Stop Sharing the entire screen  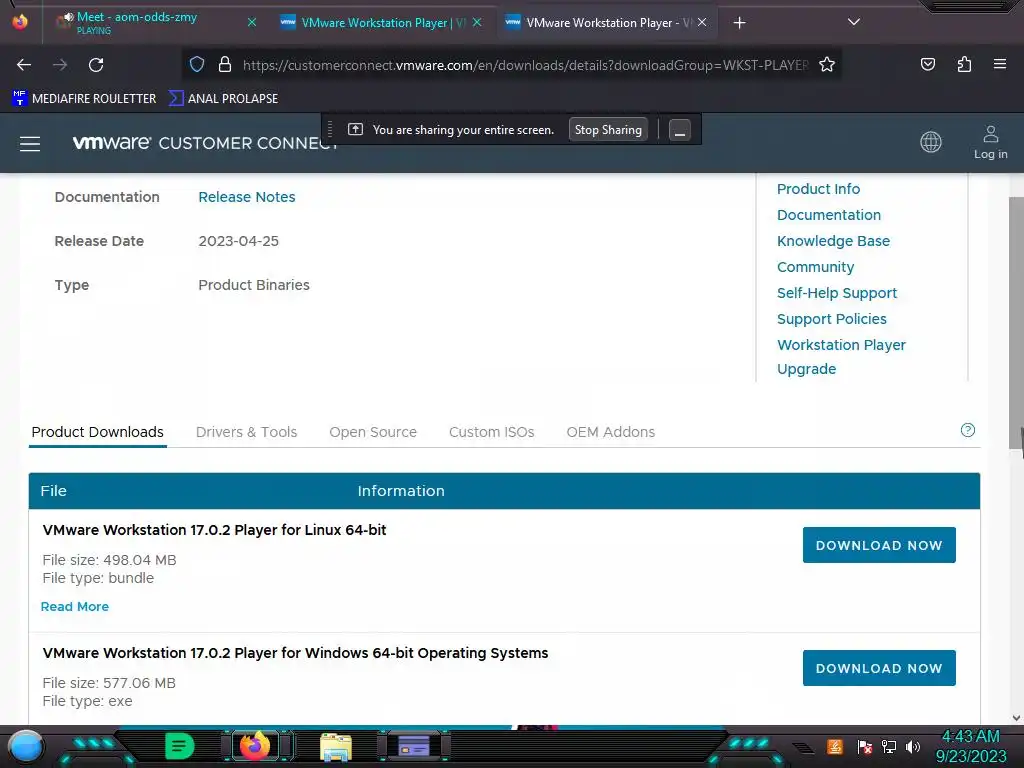pos(608,130)
